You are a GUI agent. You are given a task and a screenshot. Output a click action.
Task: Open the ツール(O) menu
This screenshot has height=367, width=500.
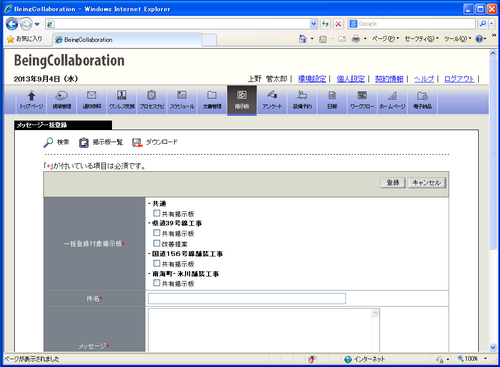[x=457, y=39]
